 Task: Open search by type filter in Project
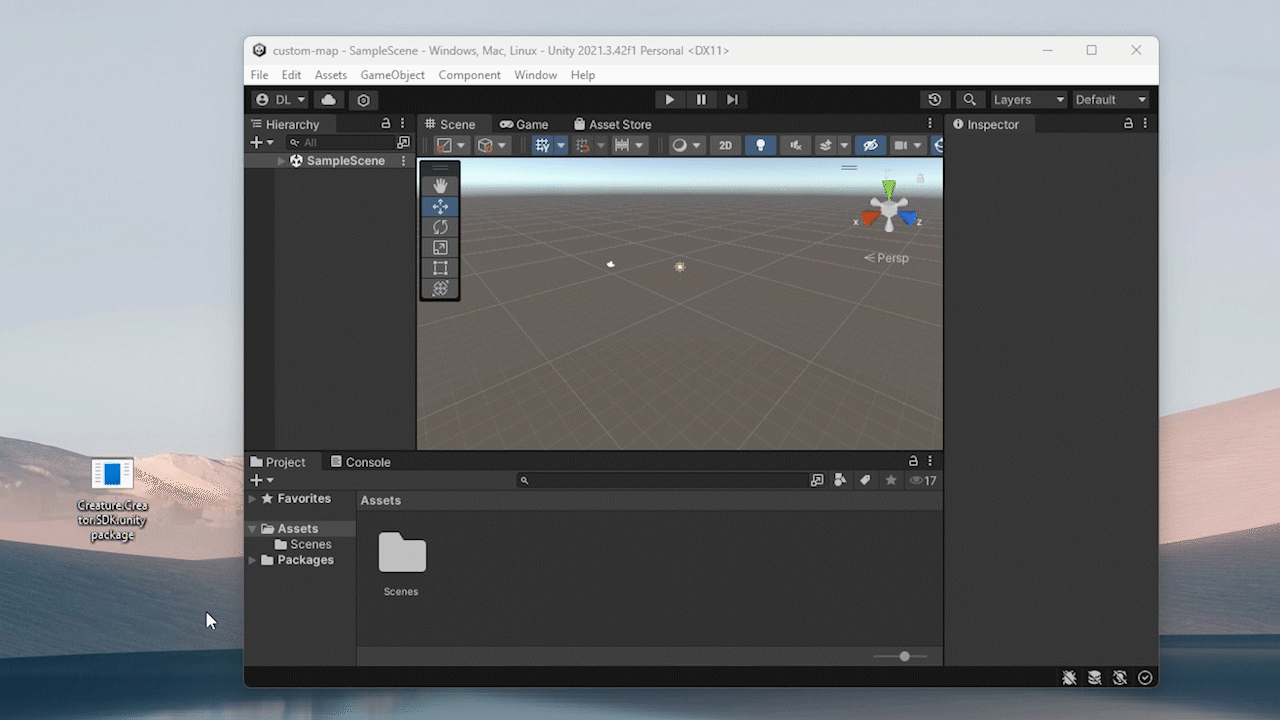pyautogui.click(x=840, y=481)
